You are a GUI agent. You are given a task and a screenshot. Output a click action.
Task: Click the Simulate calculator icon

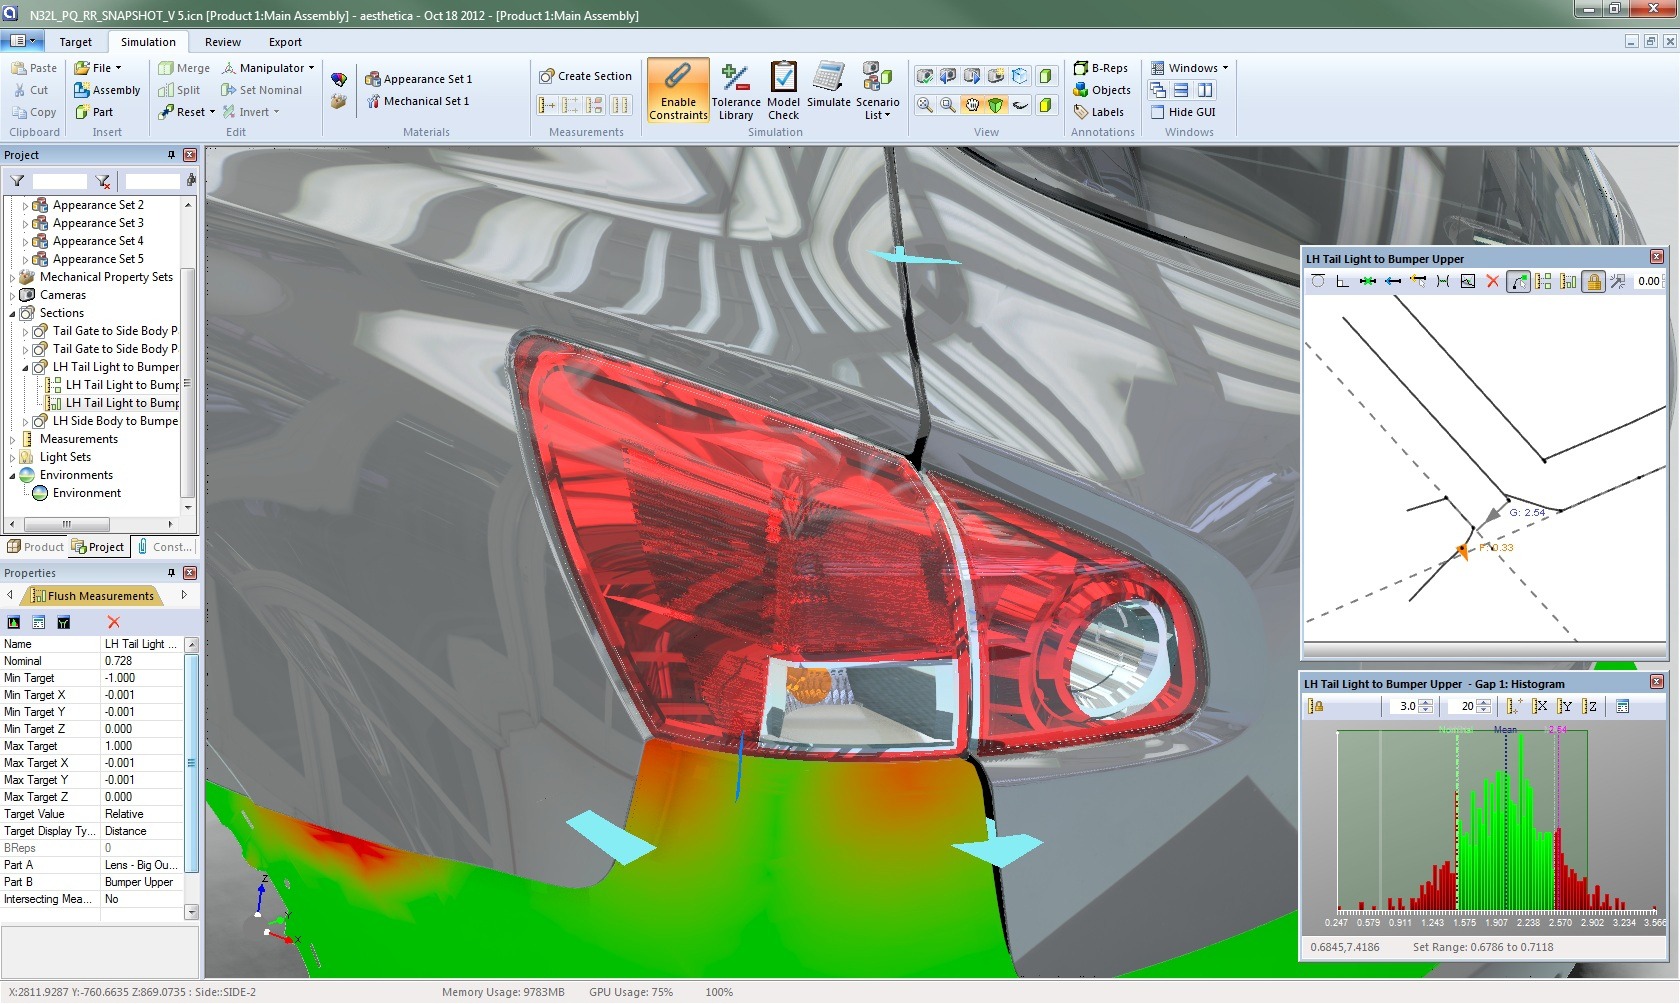click(x=828, y=85)
